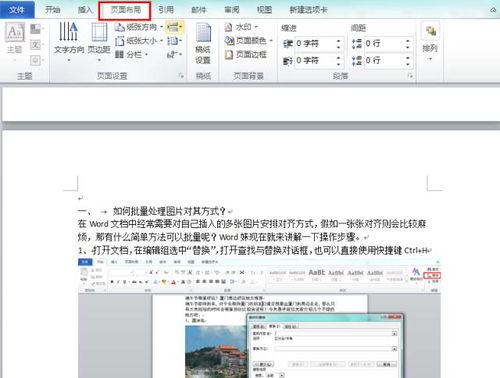Viewport: 500px width, 378px height.
Task: Click the Manuscript Paper Settings (稿纸设置) icon
Action: click(x=203, y=43)
